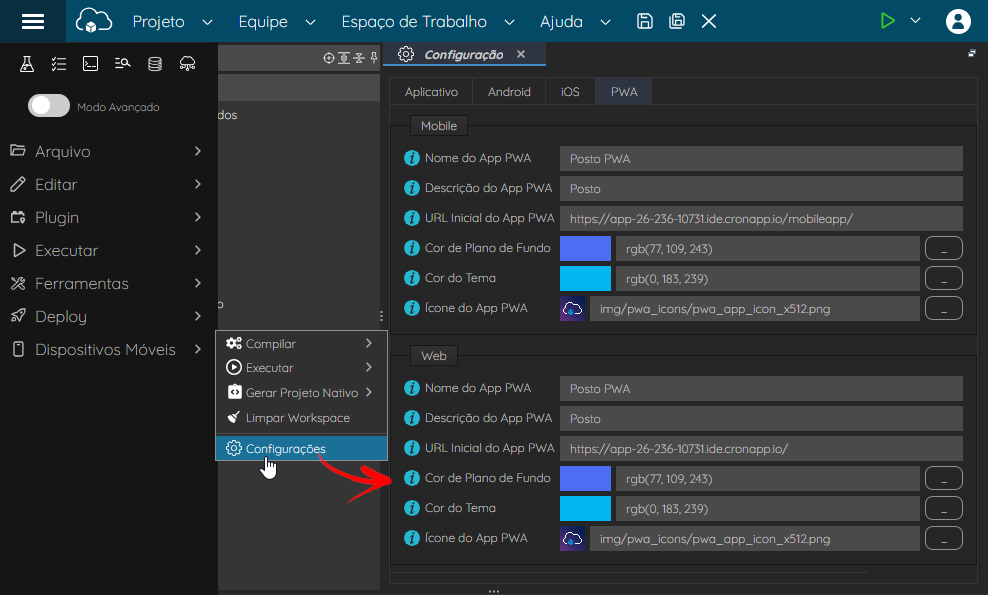Select Configurações in the context menu
The width and height of the screenshot is (988, 595).
pos(301,449)
